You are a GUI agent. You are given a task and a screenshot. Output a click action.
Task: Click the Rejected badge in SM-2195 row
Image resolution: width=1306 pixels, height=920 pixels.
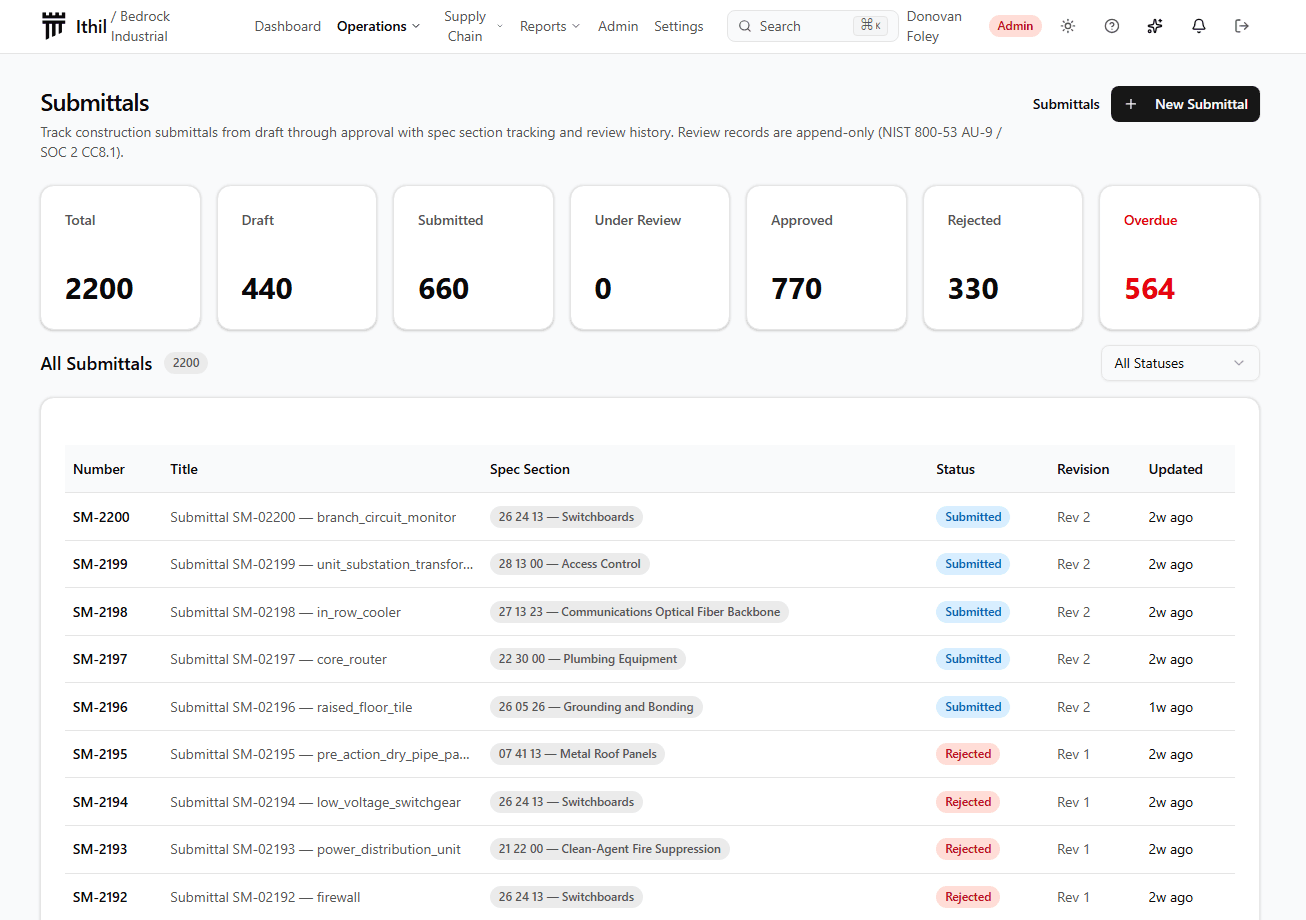click(968, 754)
